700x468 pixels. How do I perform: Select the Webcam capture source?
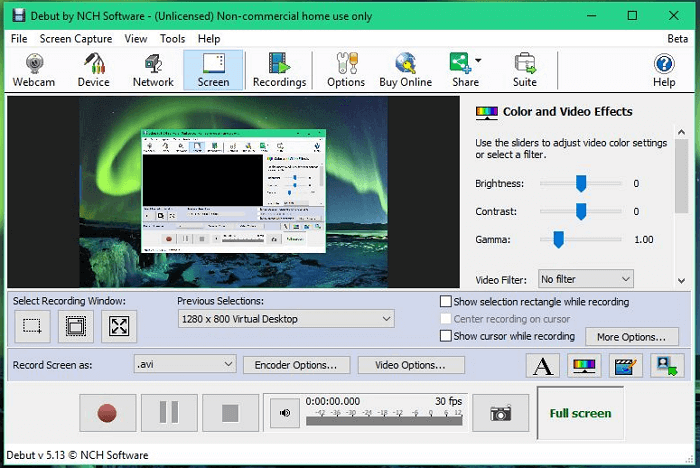pos(33,69)
